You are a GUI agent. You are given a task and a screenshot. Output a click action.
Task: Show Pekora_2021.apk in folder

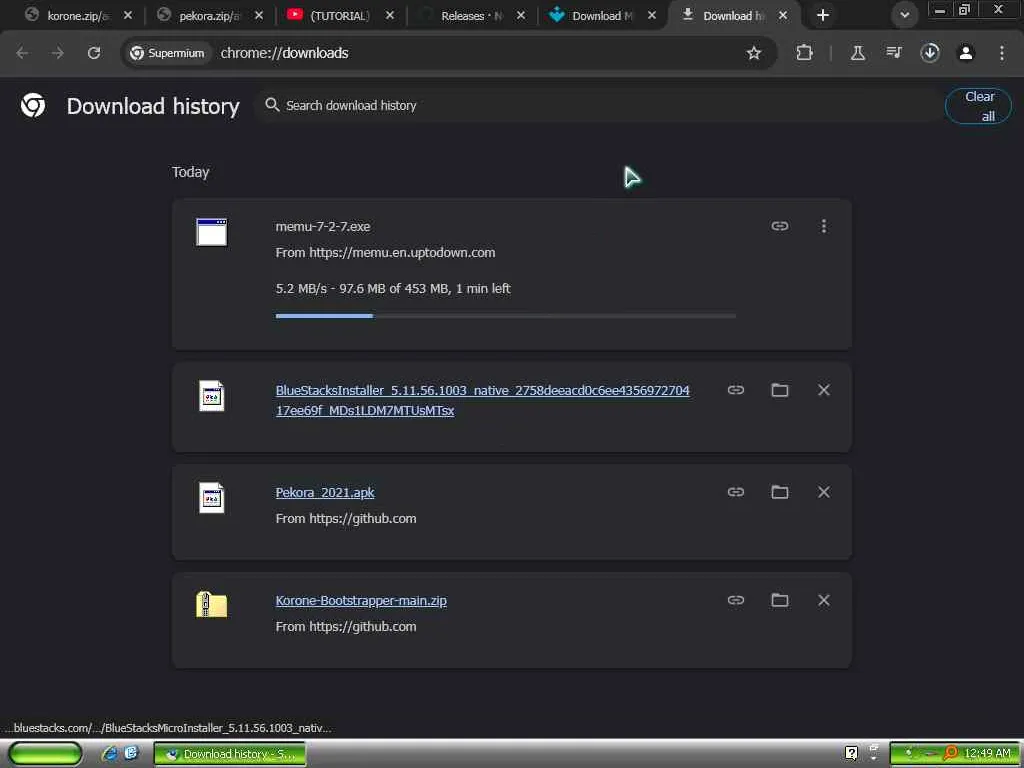(x=780, y=492)
